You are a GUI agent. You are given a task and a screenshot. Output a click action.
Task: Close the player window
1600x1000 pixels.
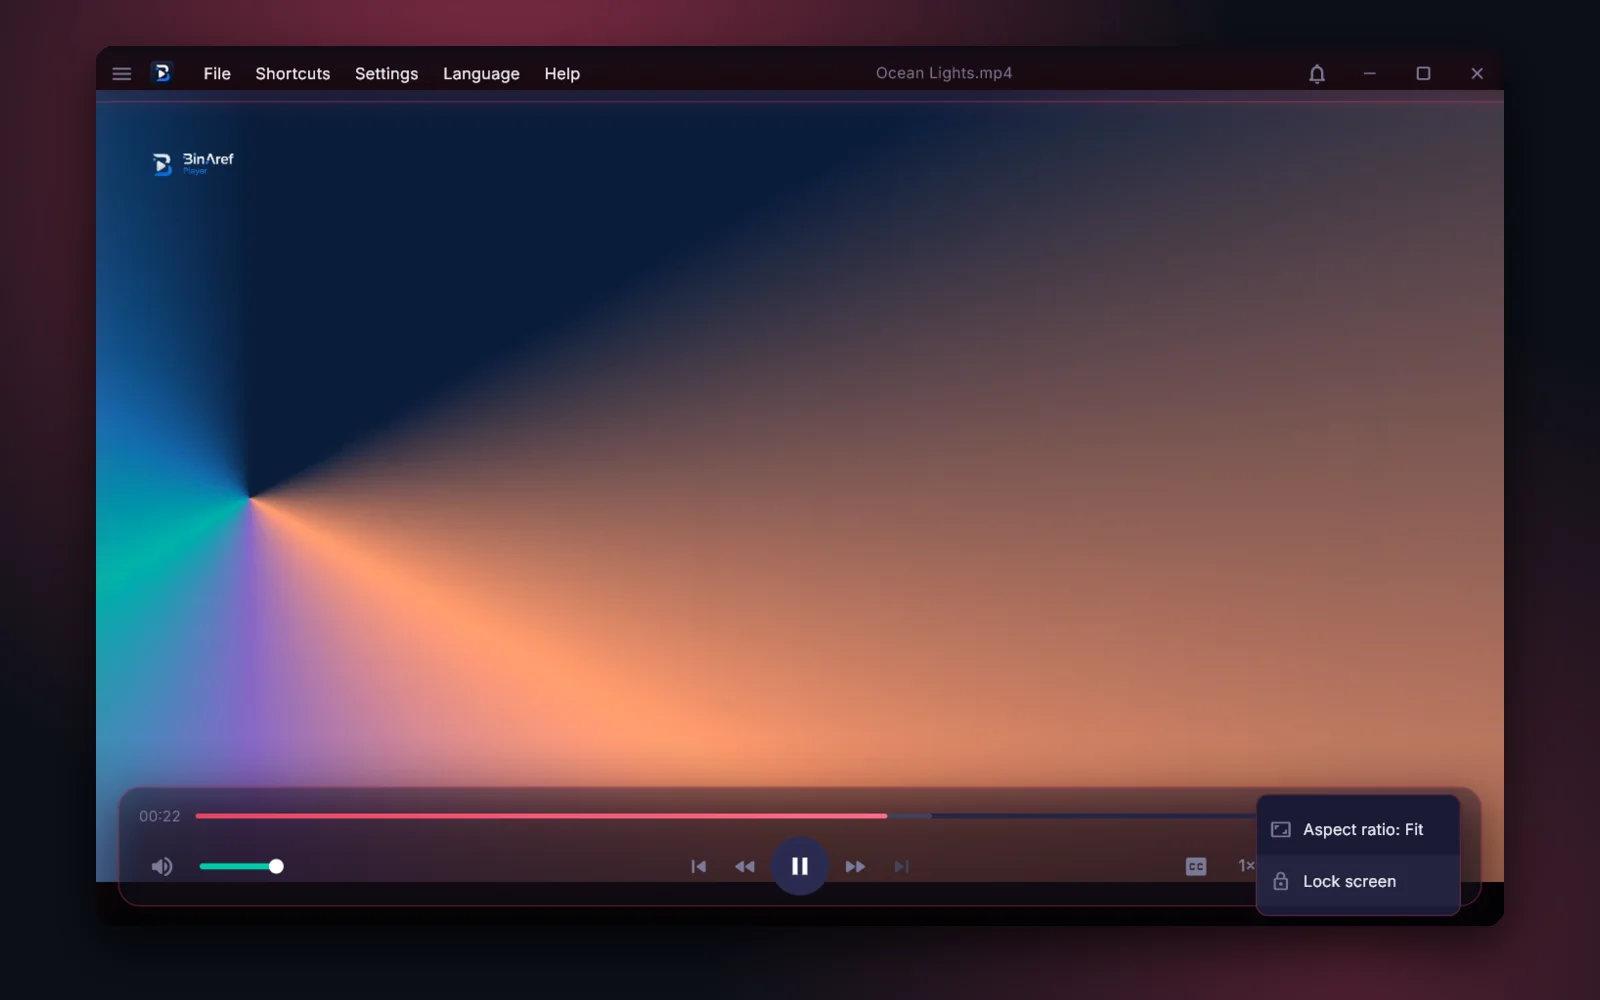1477,74
